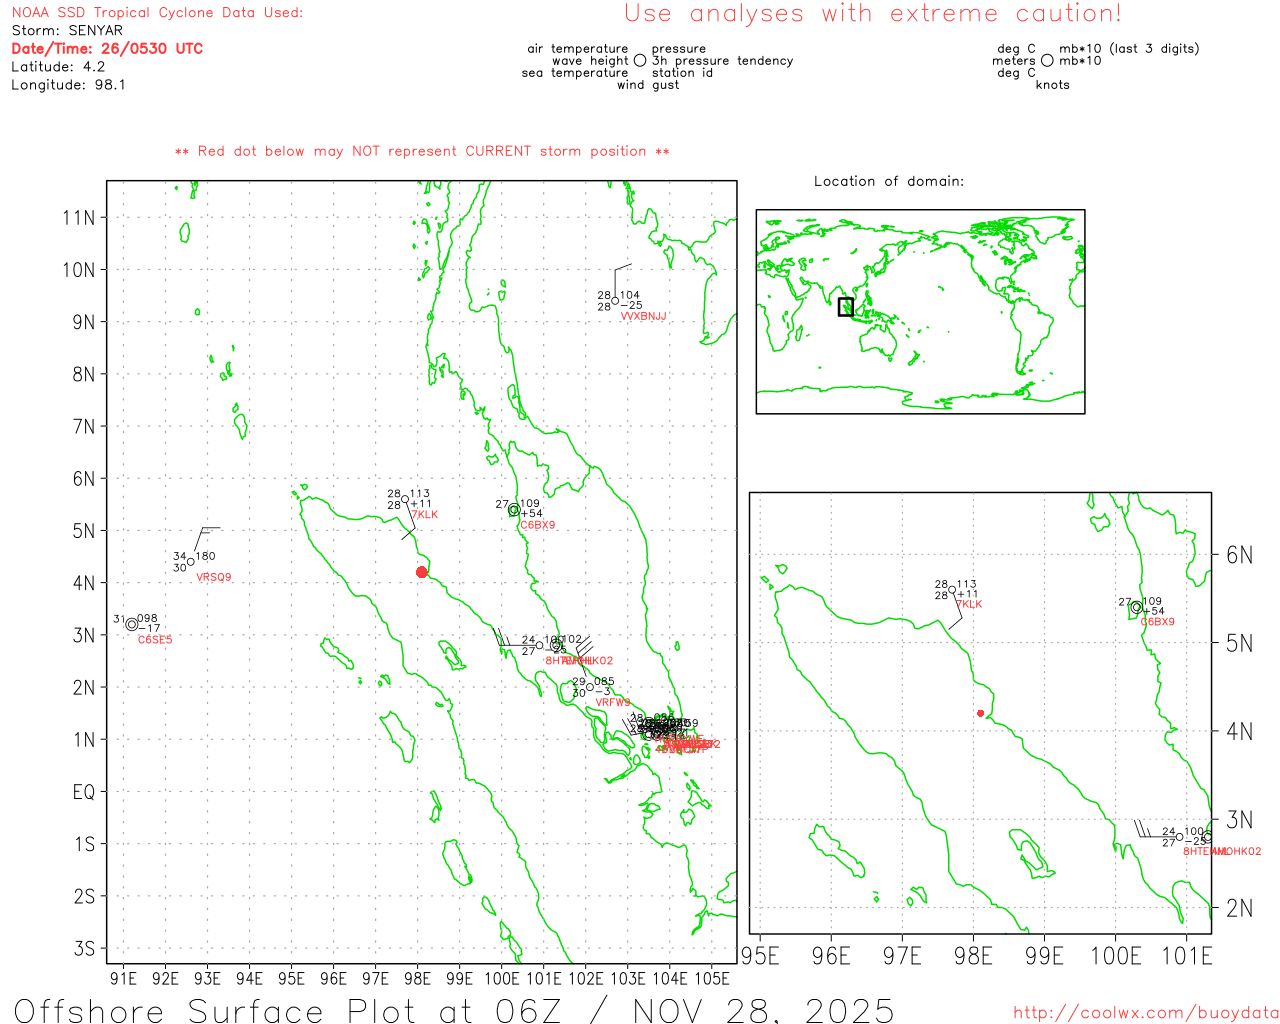1280x1024 pixels.
Task: Click the VRSQ9 station circle marker
Action: pyautogui.click(x=191, y=562)
